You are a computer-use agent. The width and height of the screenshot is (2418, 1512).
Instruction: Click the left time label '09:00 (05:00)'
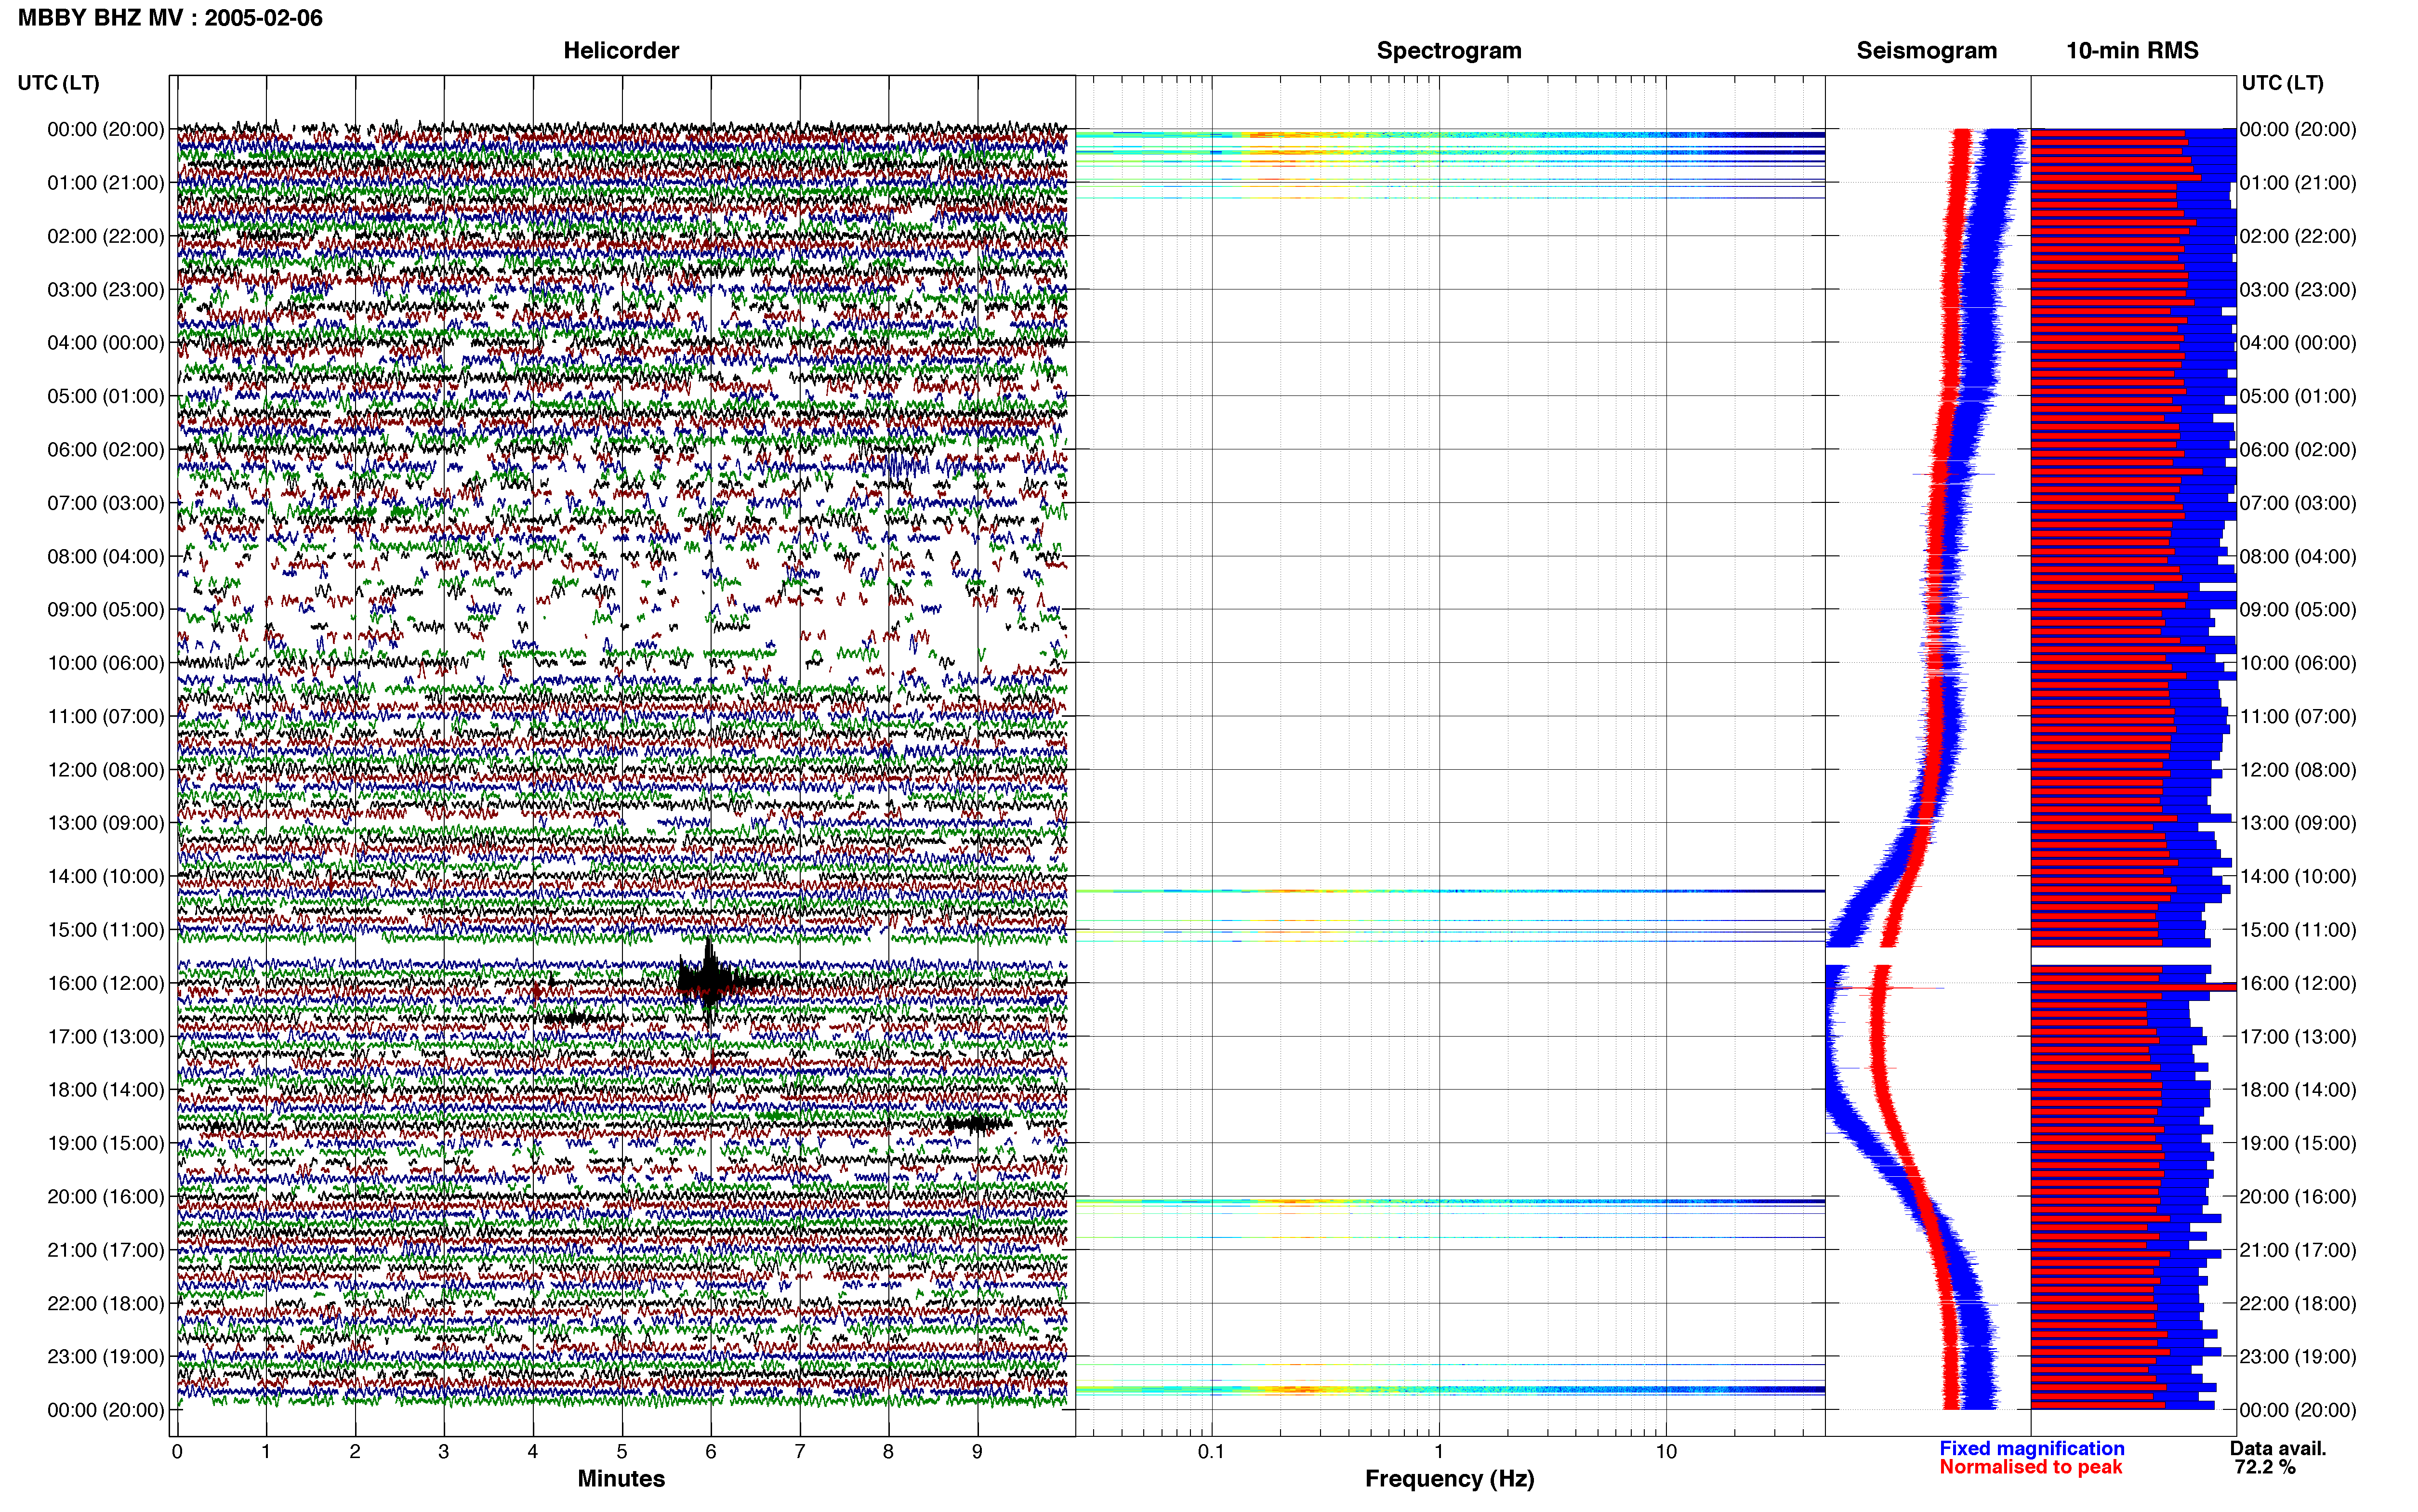[105, 609]
